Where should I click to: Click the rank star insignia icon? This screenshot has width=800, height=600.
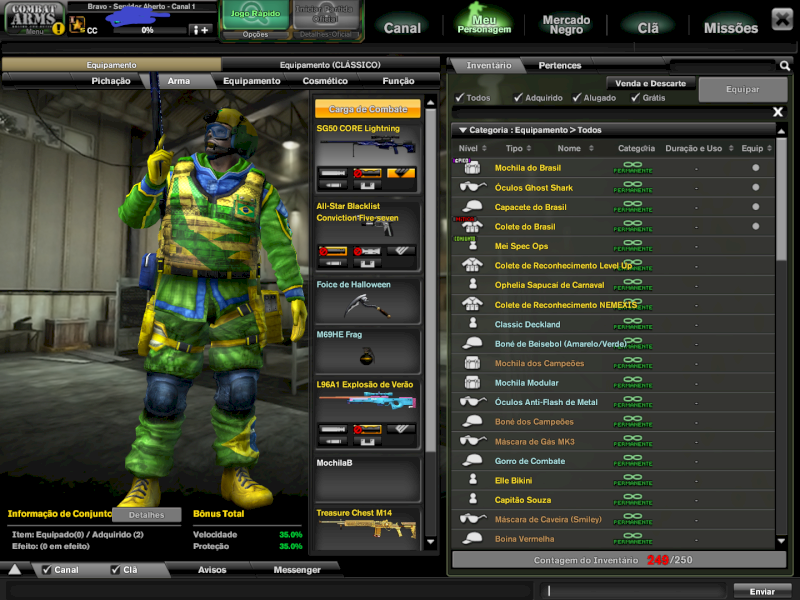point(77,24)
